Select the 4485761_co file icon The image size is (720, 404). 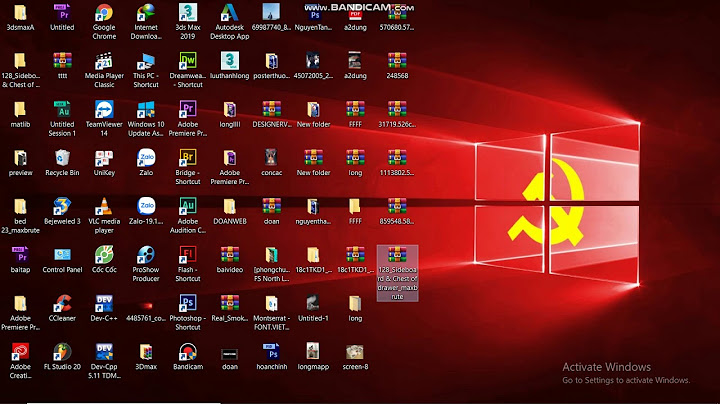(x=146, y=305)
